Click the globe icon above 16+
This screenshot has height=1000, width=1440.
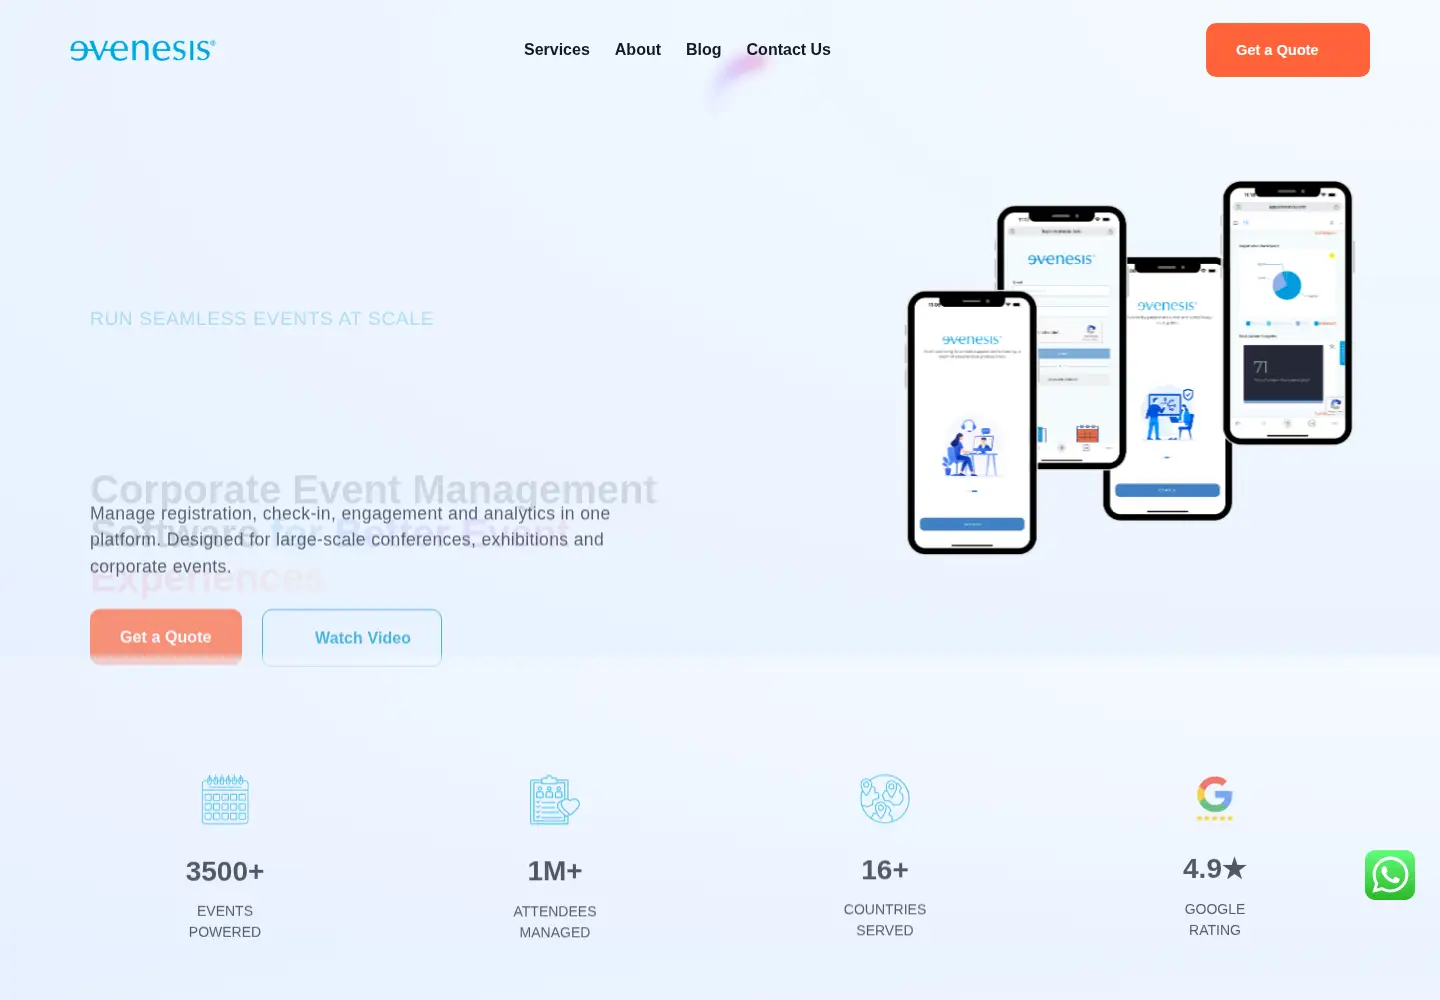(885, 798)
